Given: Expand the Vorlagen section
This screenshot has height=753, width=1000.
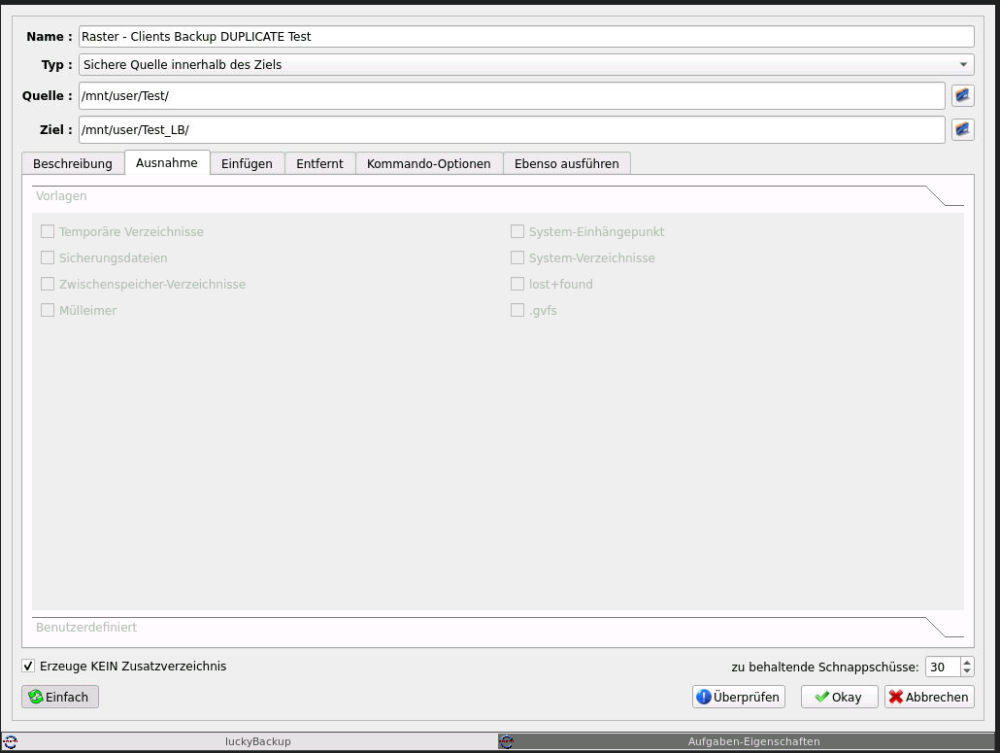Looking at the screenshot, I should 497,196.
